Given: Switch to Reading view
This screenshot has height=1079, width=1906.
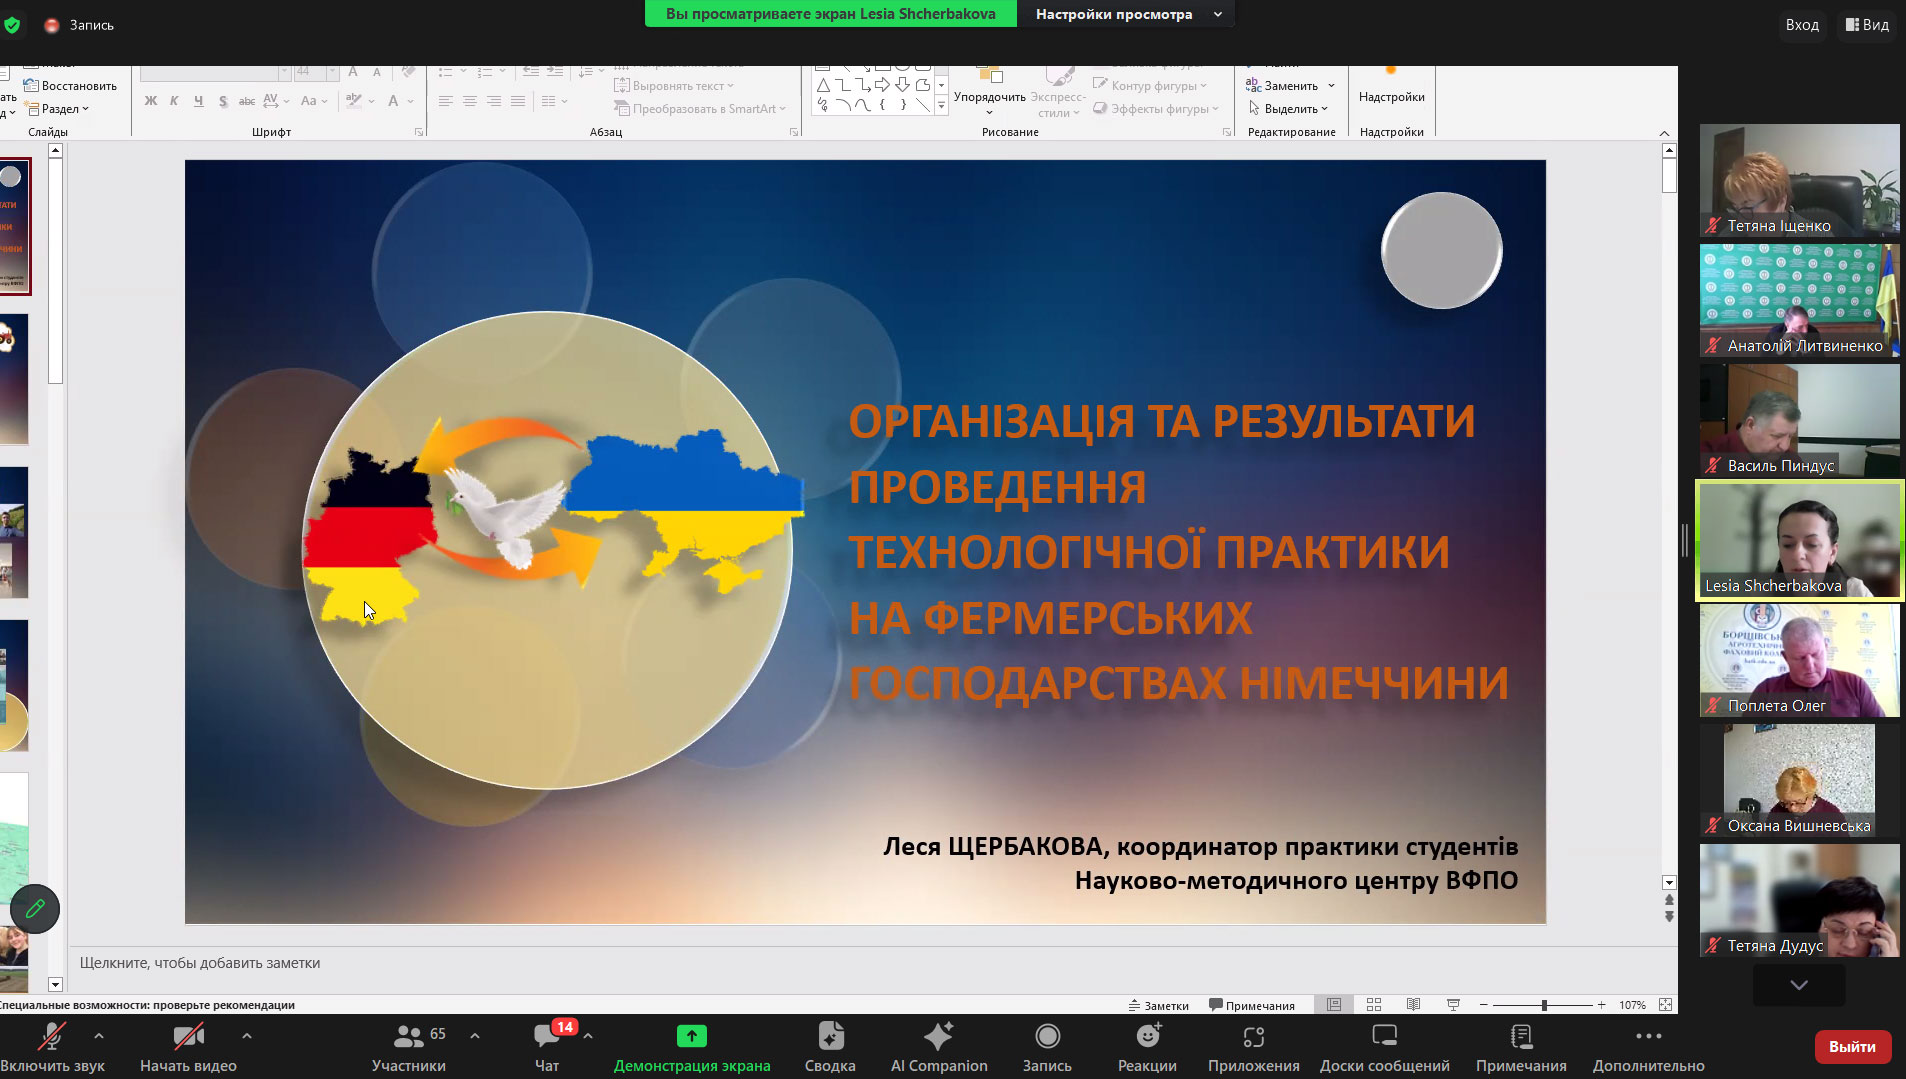Looking at the screenshot, I should click(x=1414, y=1005).
